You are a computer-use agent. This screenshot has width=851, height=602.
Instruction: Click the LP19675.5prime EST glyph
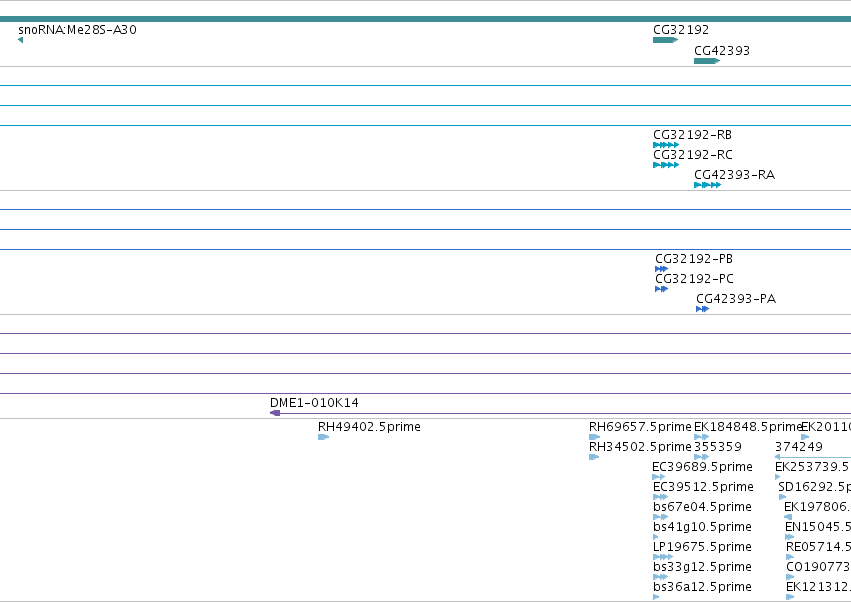coord(663,557)
